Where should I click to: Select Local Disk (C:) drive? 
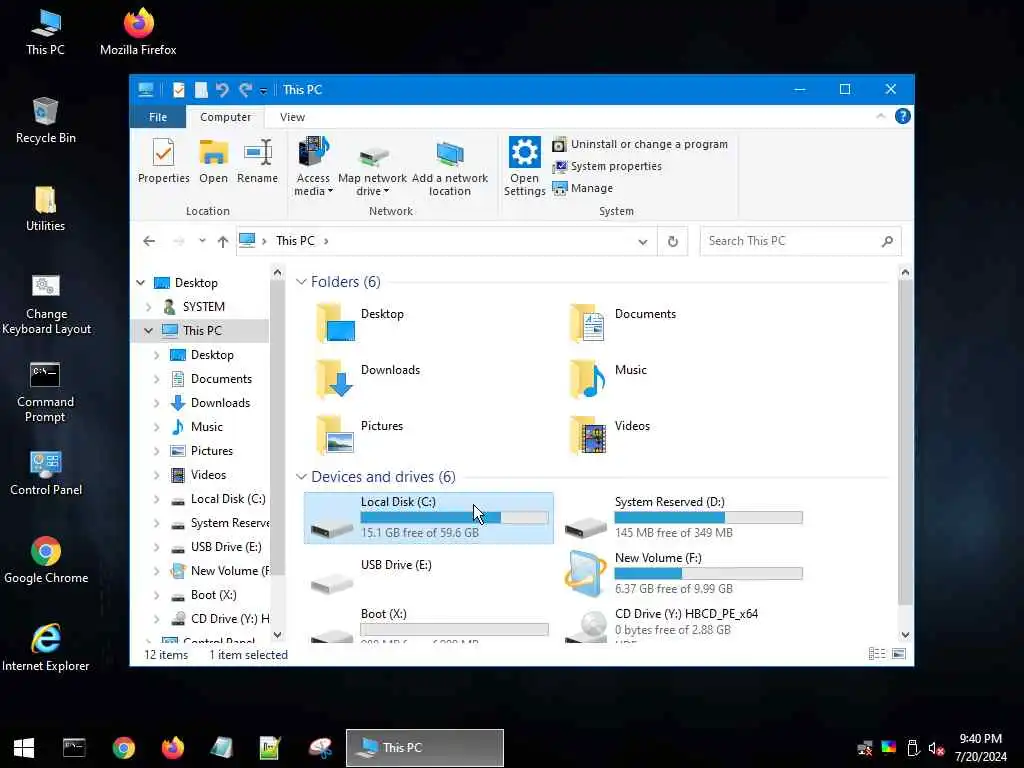click(428, 518)
